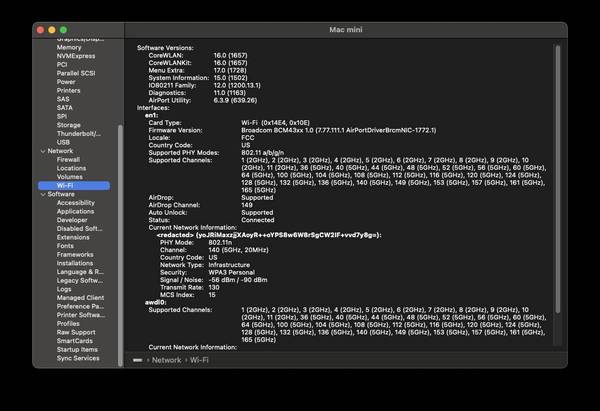600x411 pixels.
Task: Open Volumes under Network
Action: [x=70, y=177]
